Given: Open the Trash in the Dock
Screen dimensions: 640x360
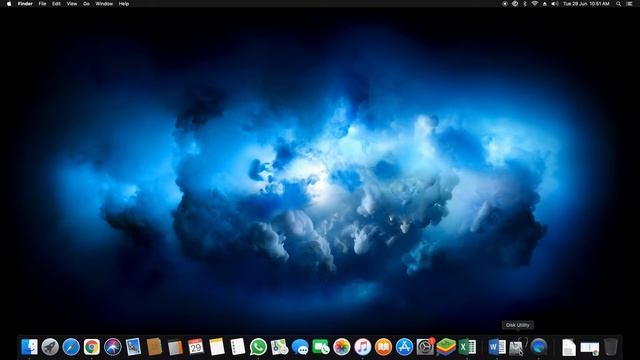Looking at the screenshot, I should coord(611,347).
